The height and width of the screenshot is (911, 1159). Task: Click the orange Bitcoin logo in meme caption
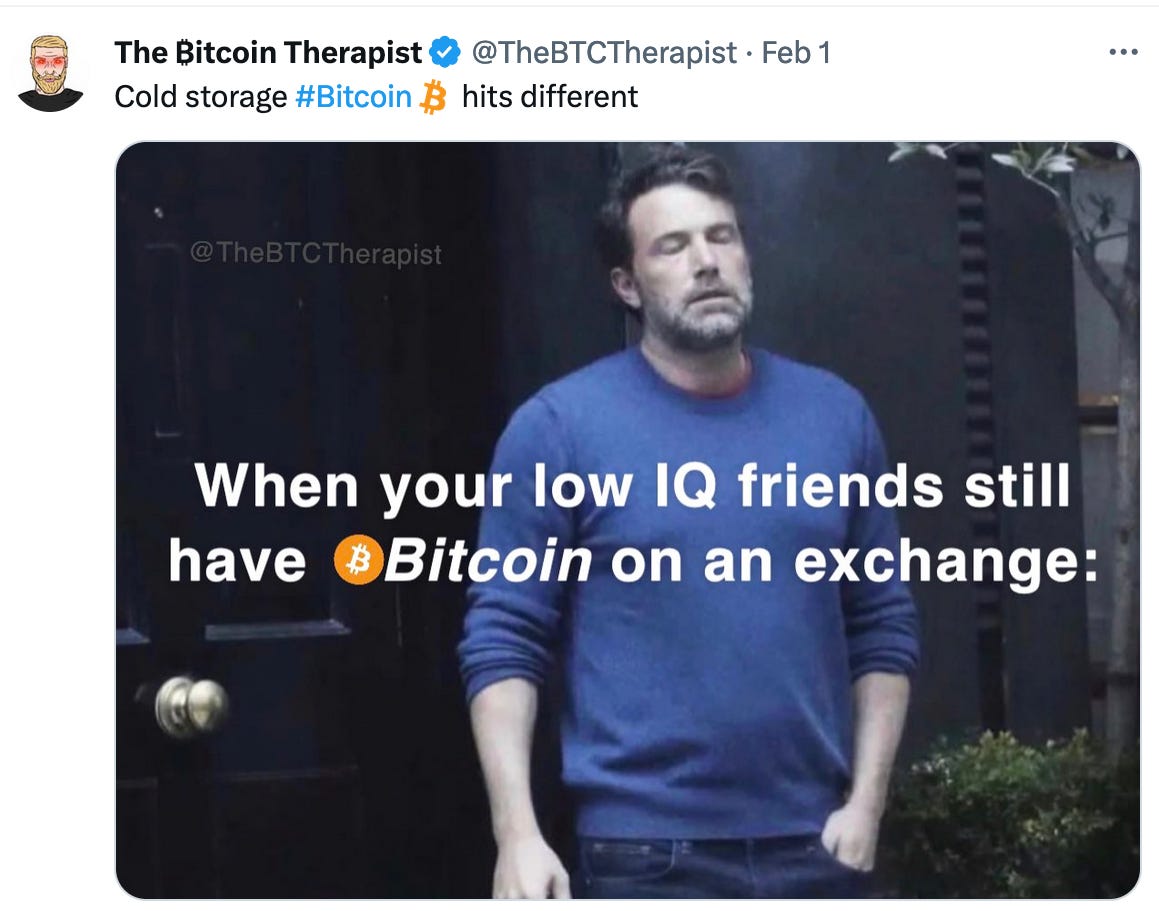point(358,560)
